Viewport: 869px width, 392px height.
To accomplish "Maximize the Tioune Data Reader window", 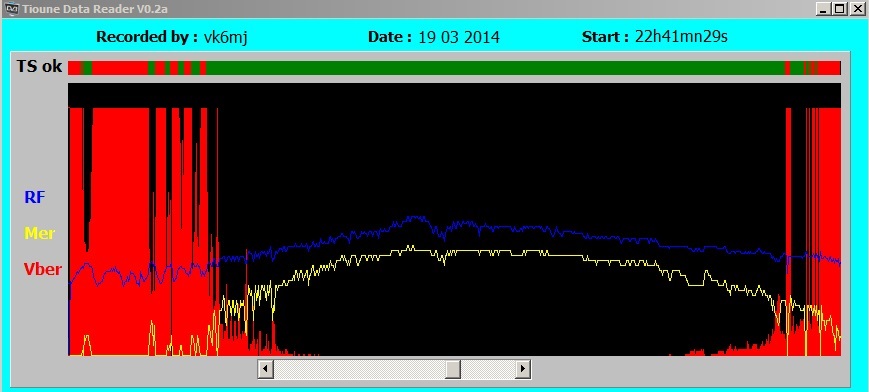I will 840,9.
